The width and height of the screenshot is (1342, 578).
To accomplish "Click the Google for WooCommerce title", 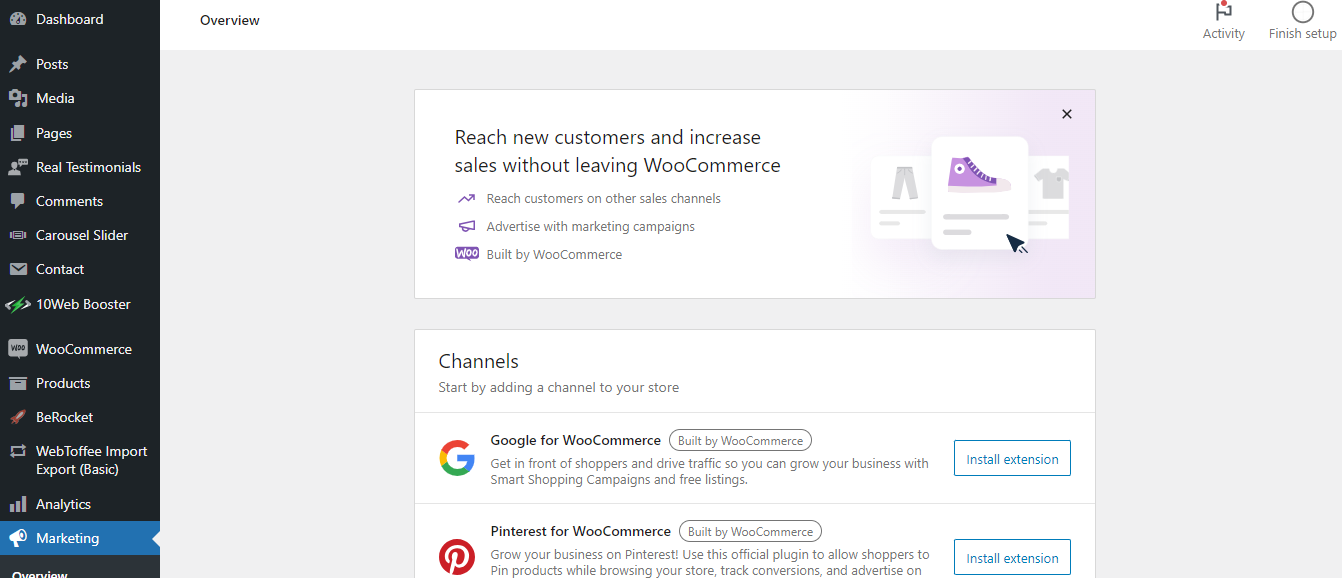I will 576,440.
